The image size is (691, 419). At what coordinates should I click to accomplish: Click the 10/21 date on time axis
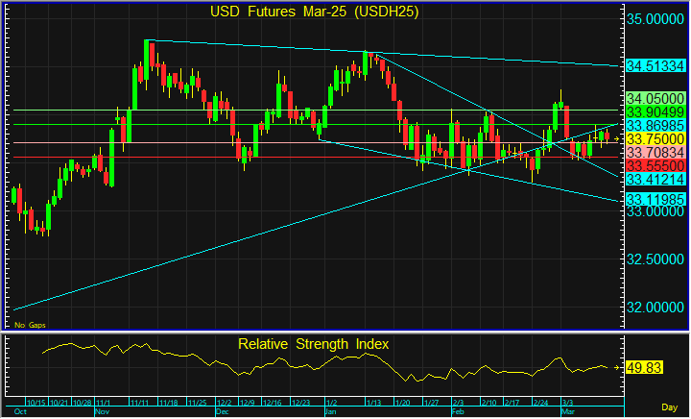point(59,403)
